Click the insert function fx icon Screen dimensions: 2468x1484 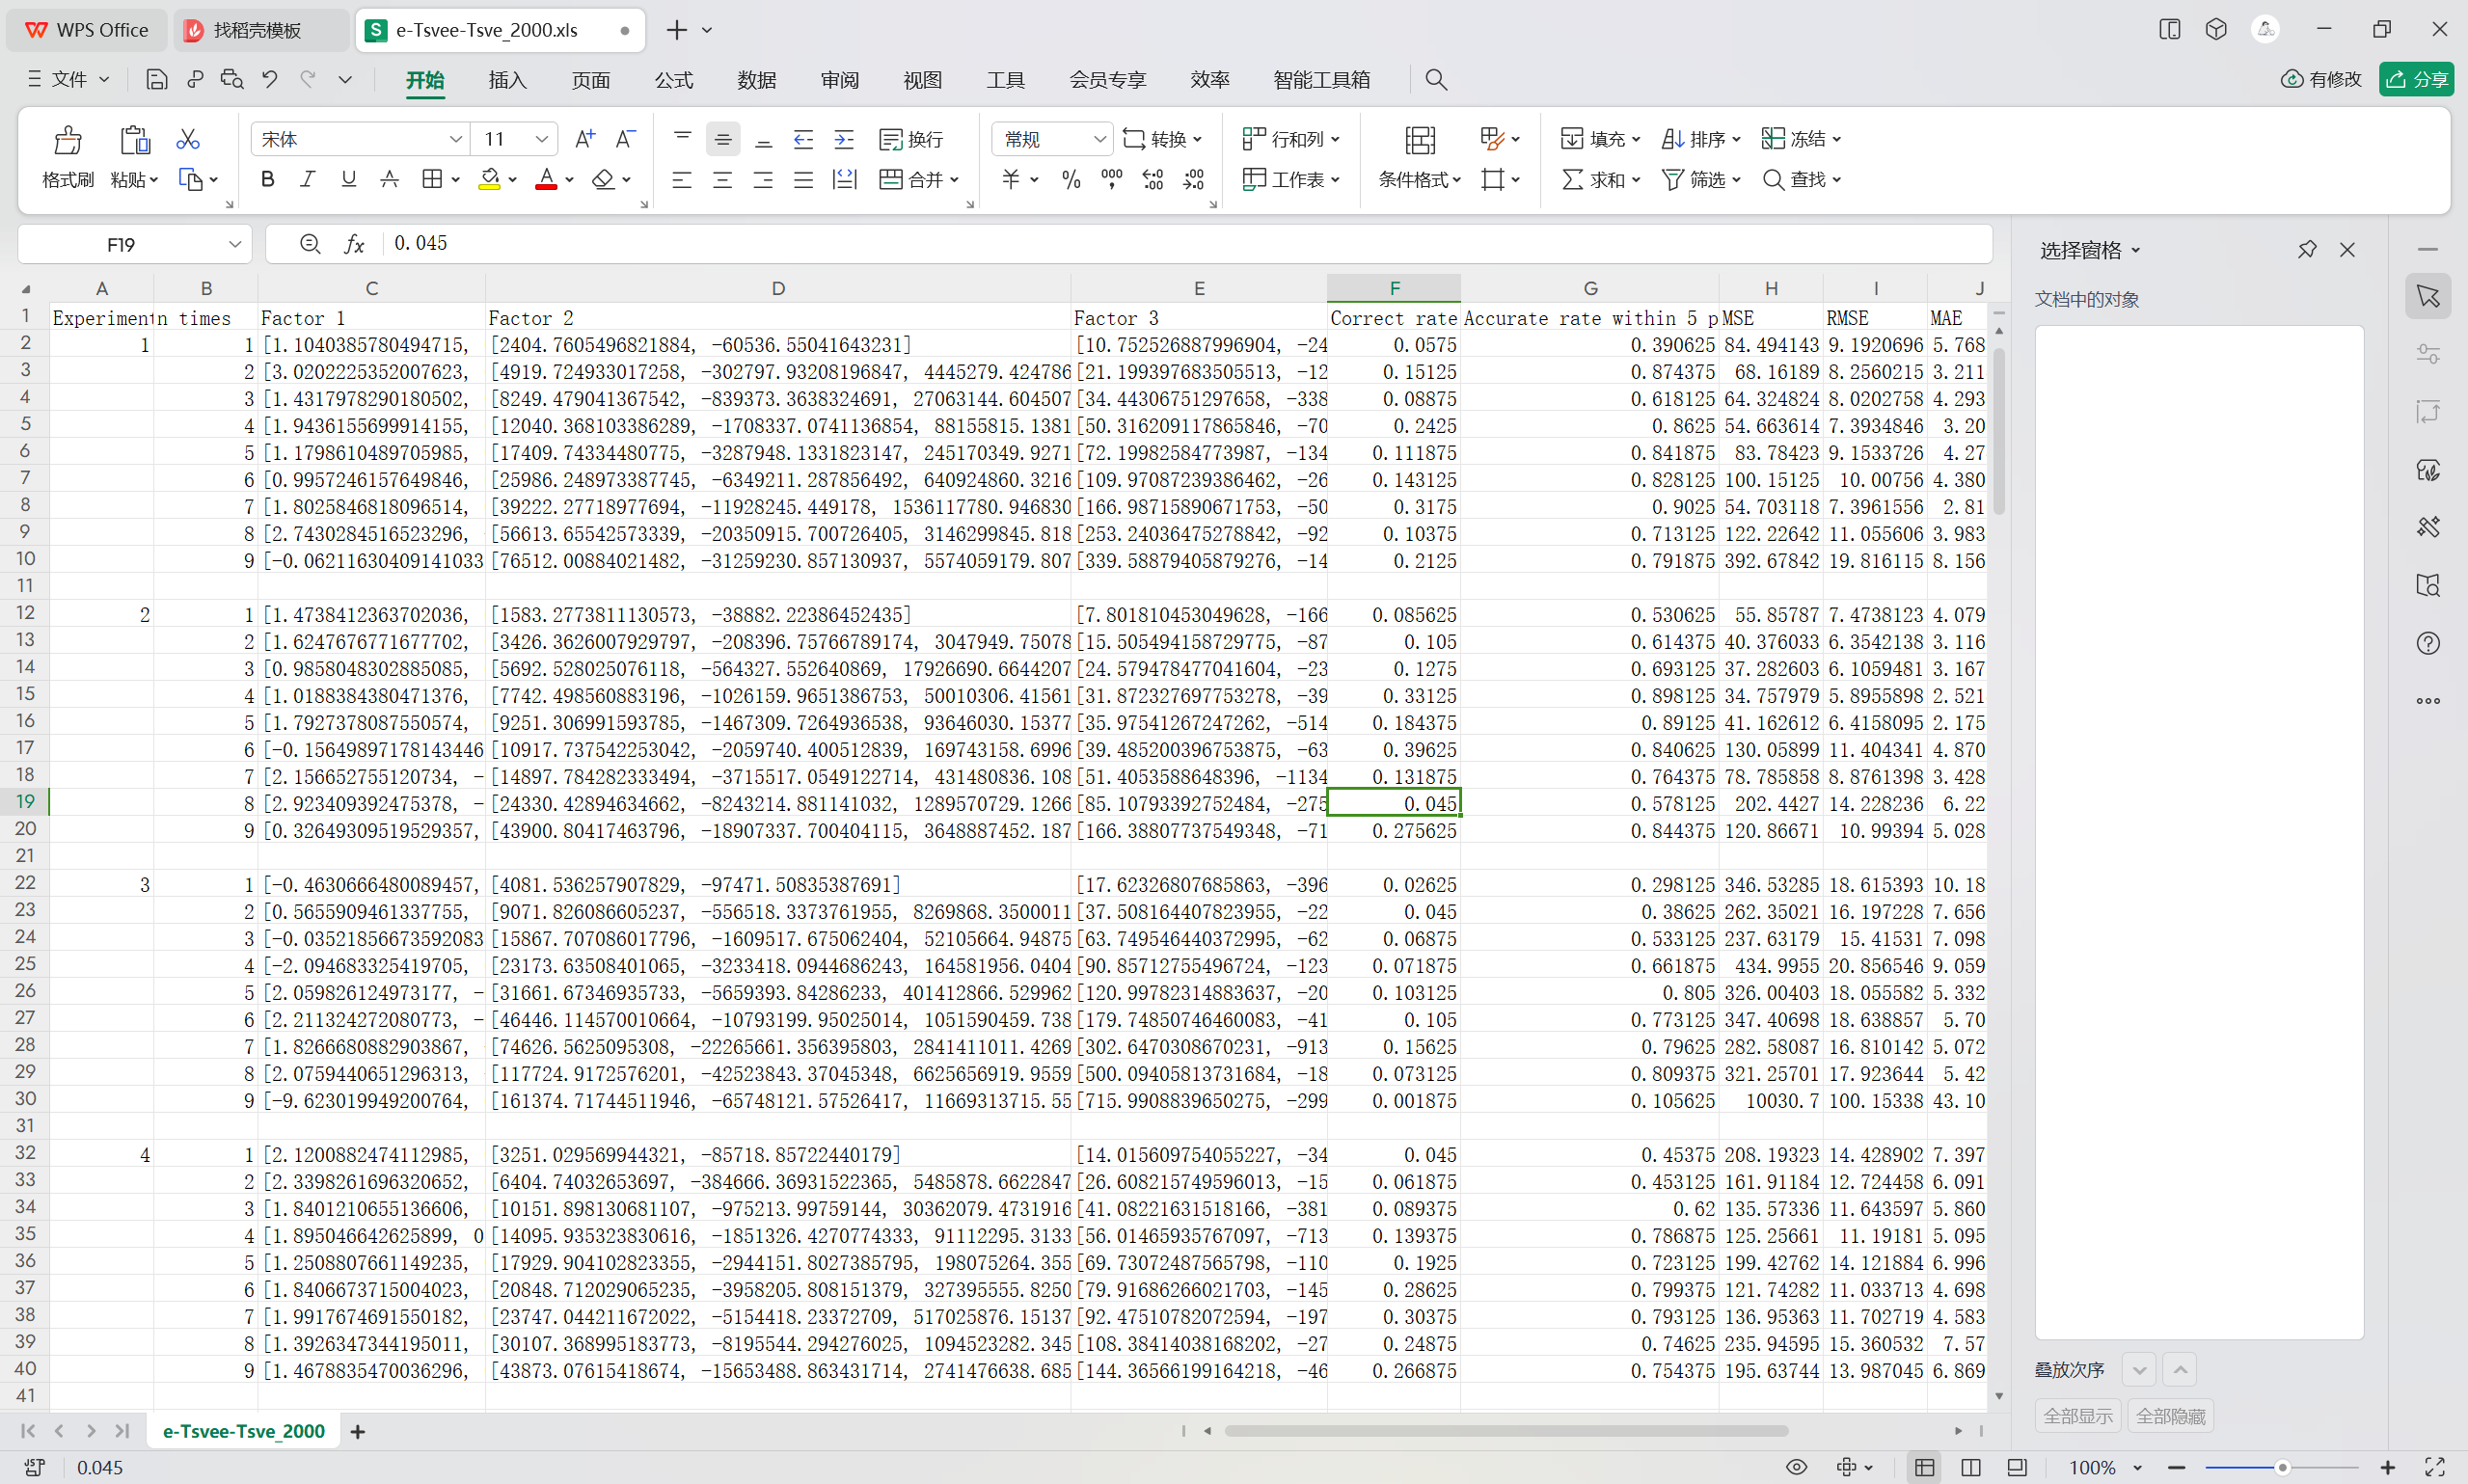[x=354, y=244]
